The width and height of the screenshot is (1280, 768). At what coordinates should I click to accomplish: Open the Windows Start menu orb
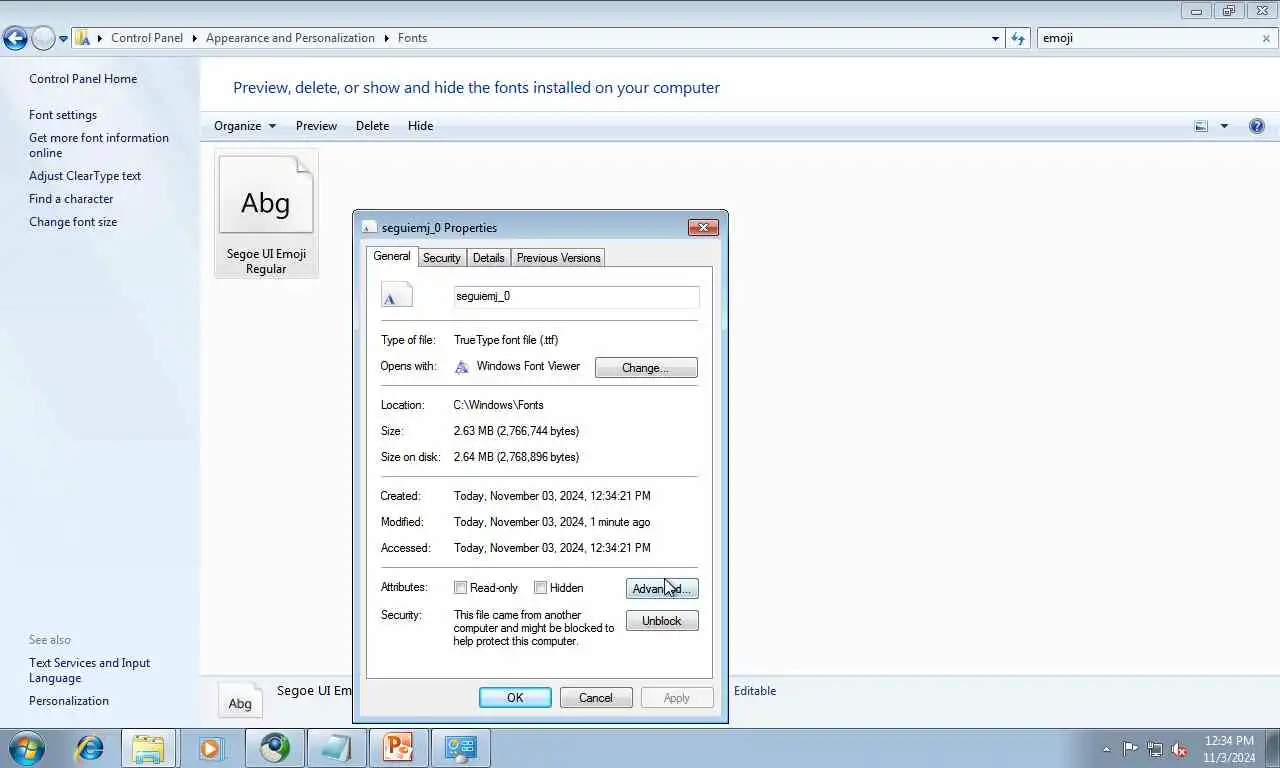(27, 748)
